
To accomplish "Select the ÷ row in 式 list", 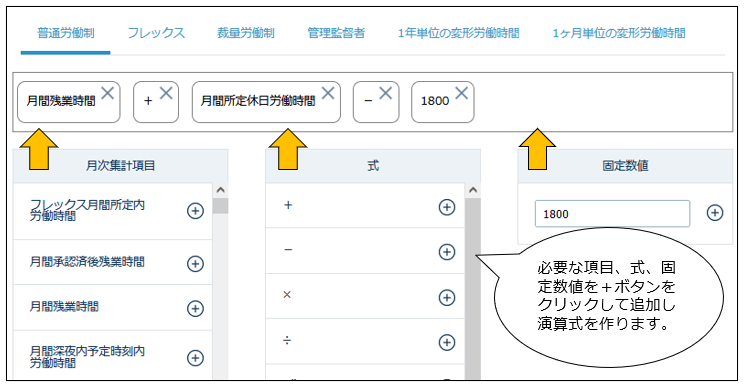I will point(365,341).
